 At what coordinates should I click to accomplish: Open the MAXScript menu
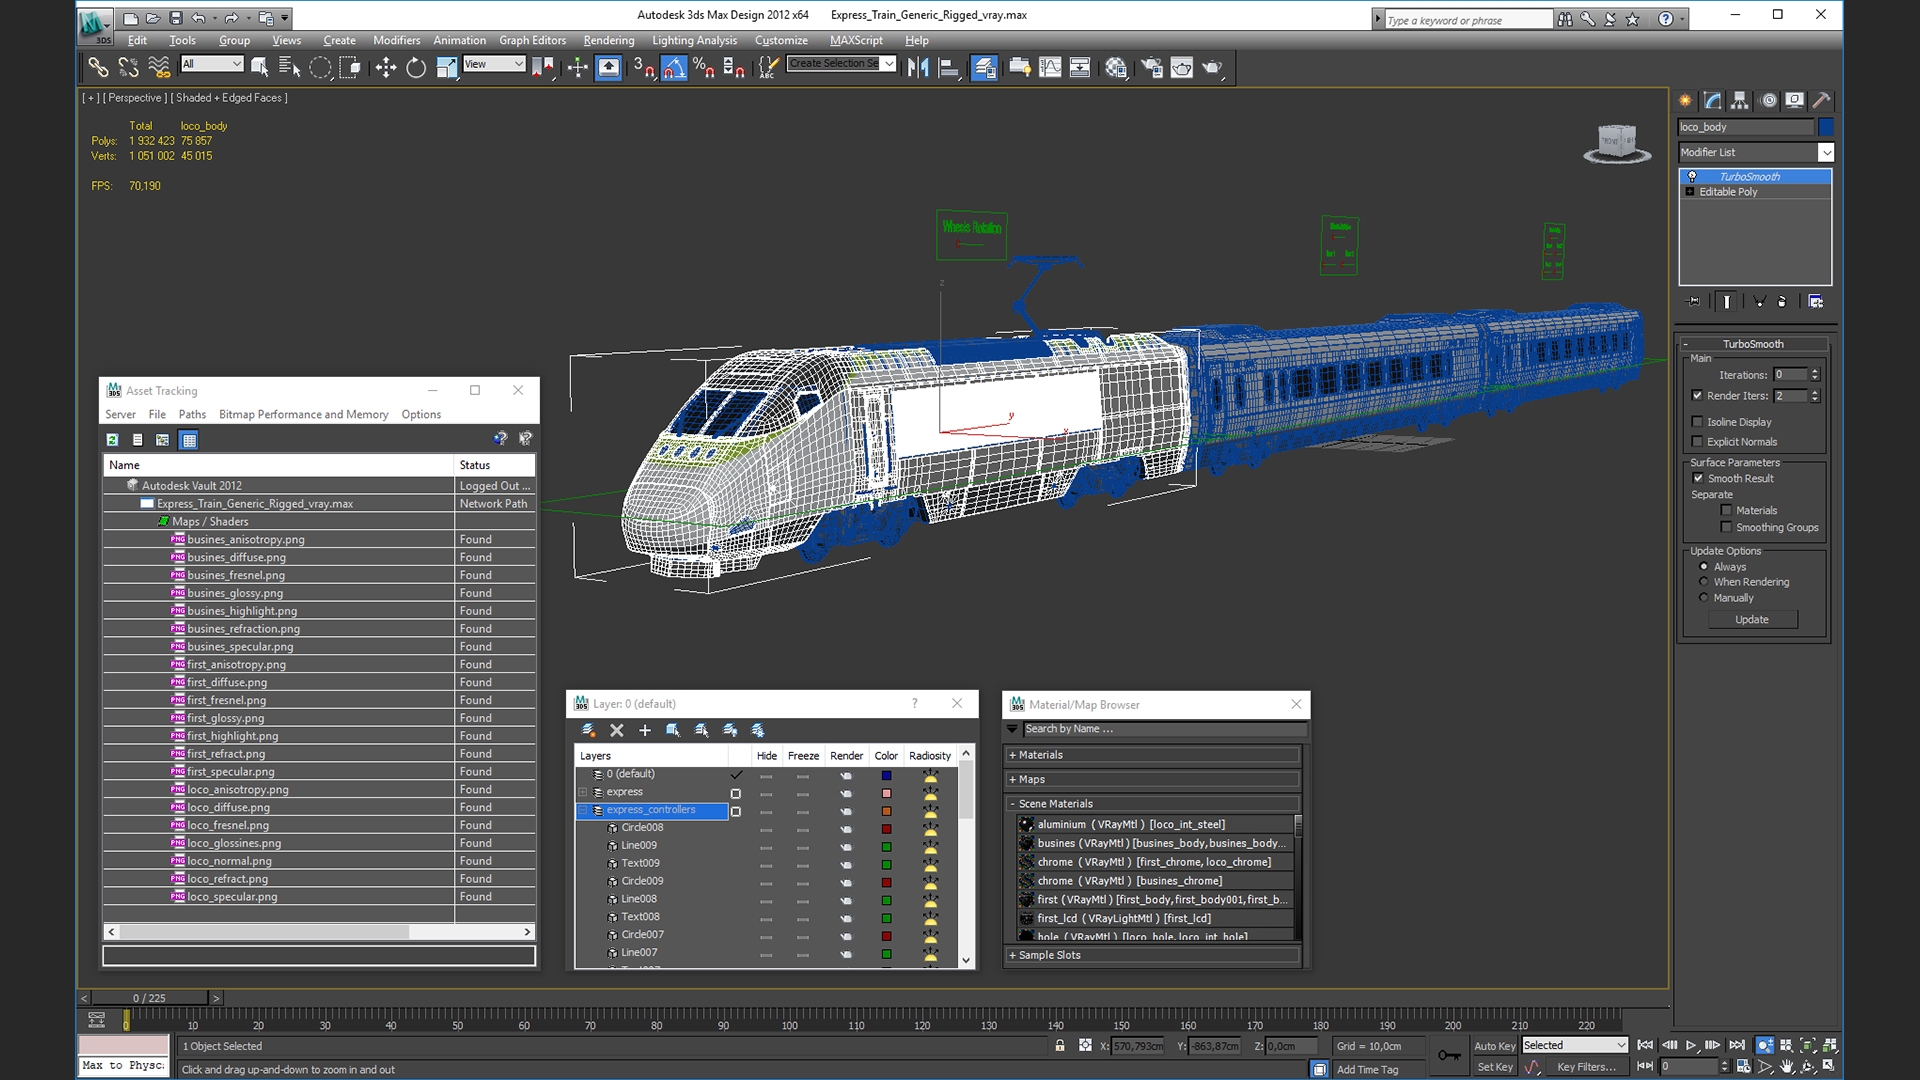[x=856, y=40]
